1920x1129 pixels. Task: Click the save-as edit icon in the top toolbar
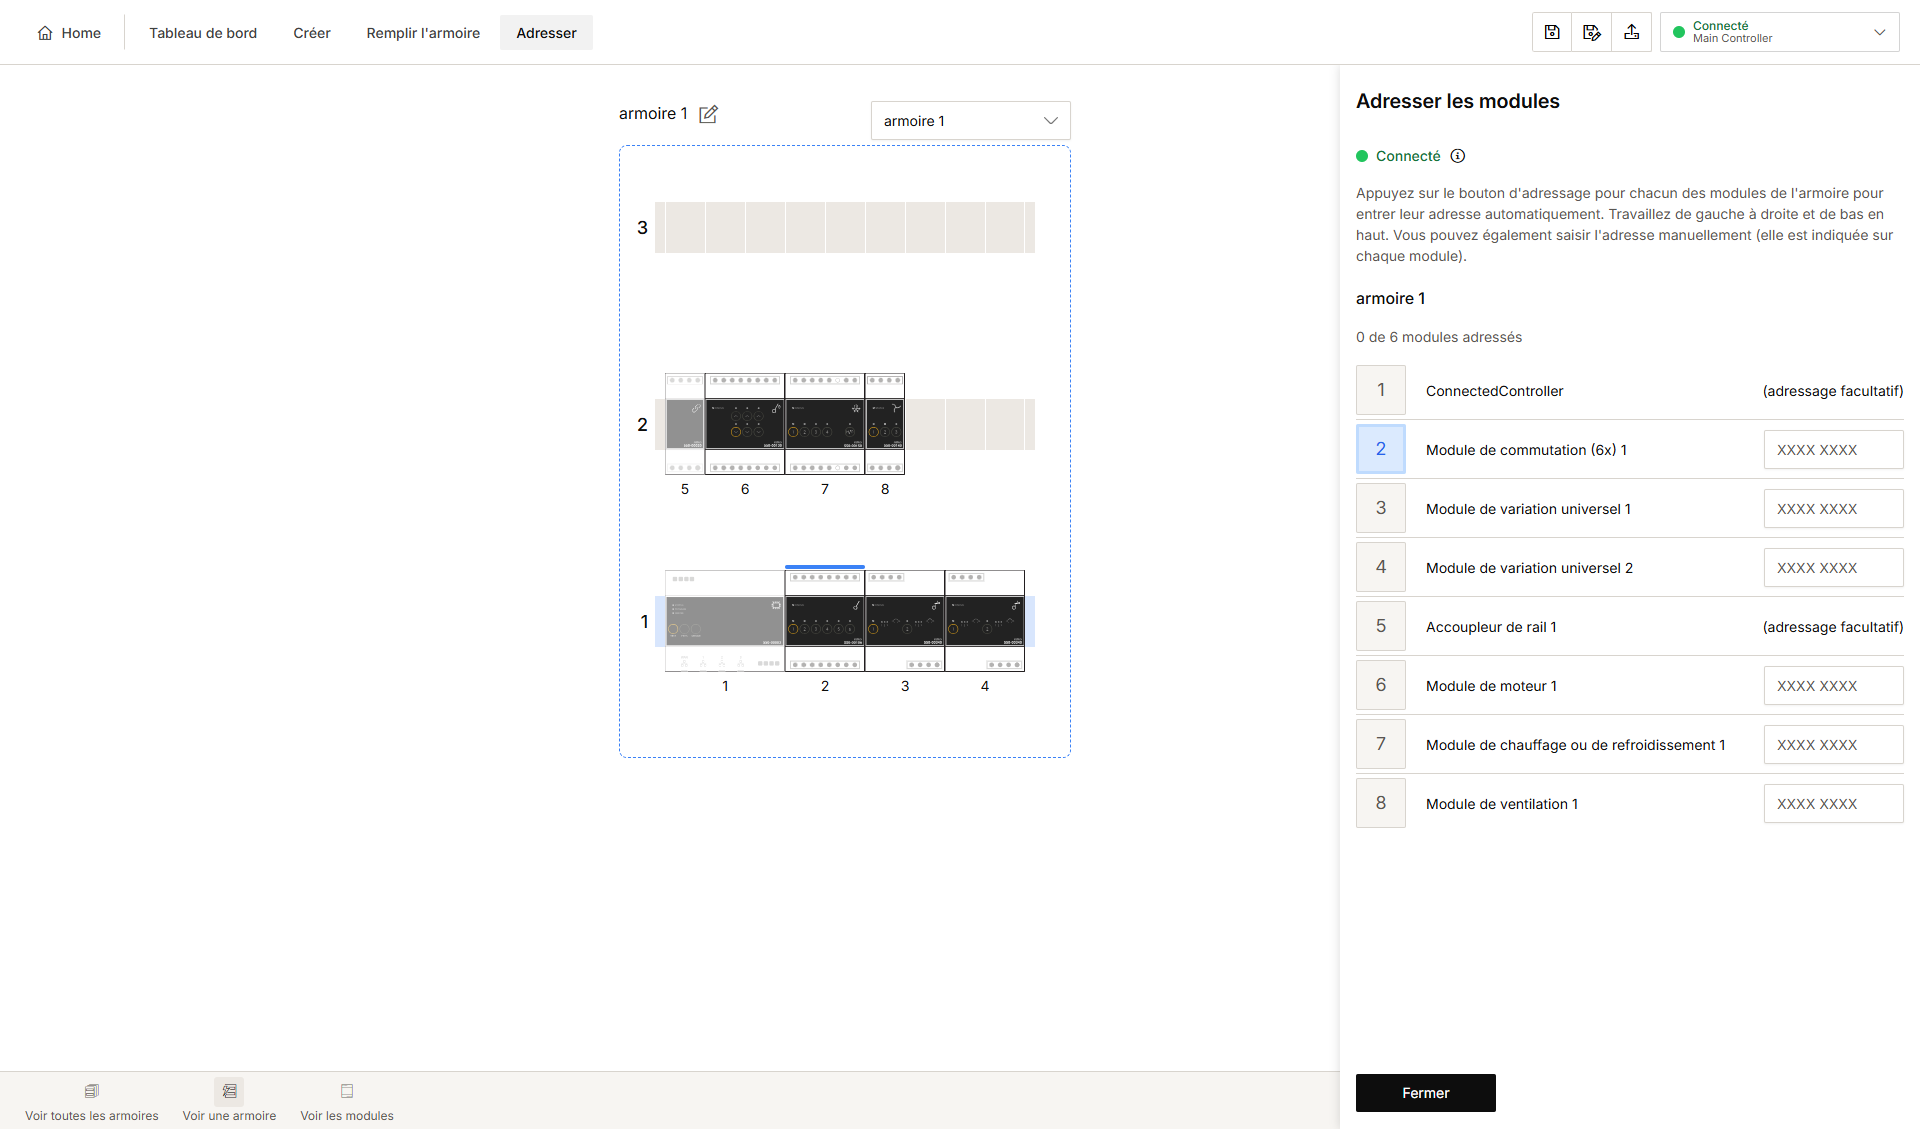pyautogui.click(x=1592, y=32)
